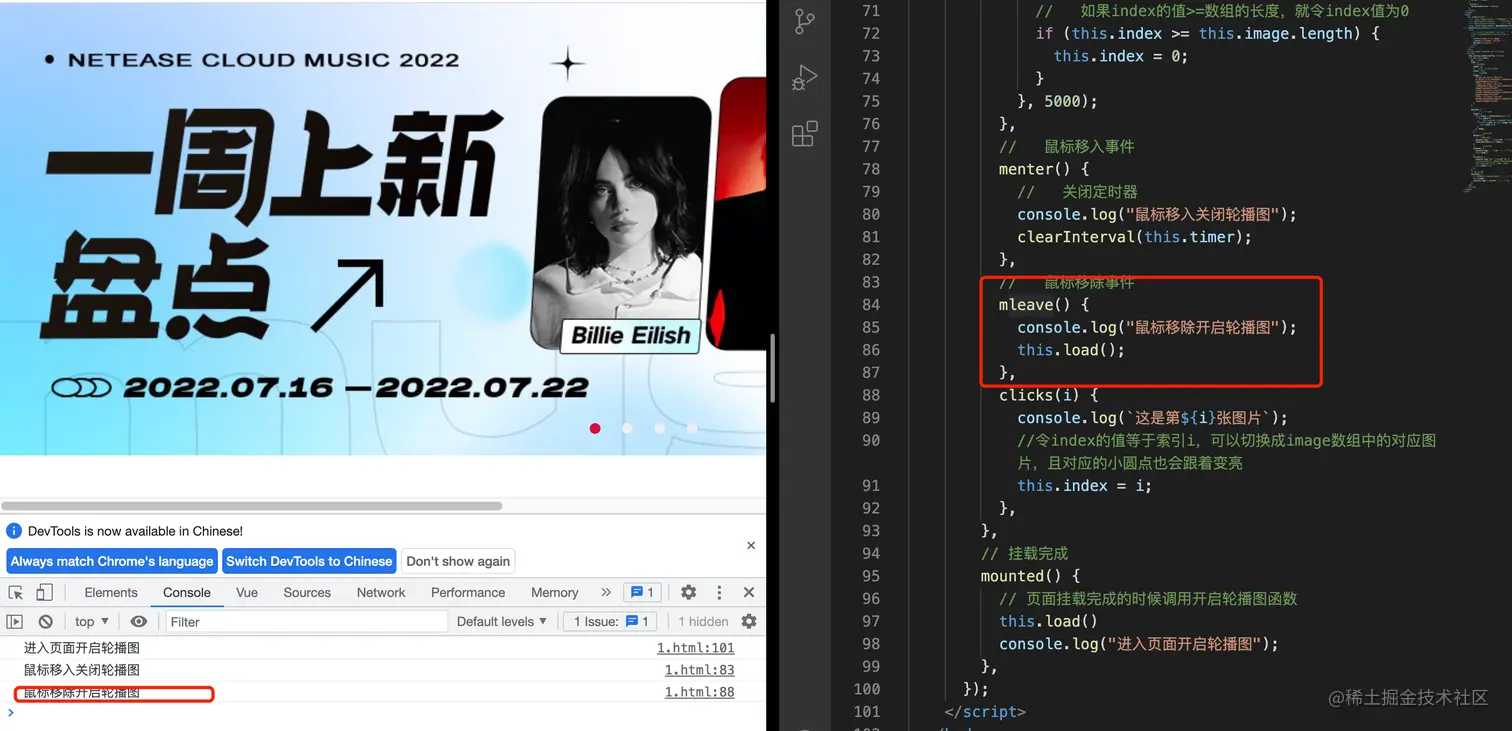Image resolution: width=1512 pixels, height=731 pixels.
Task: Click Don't show again button
Action: click(x=458, y=561)
